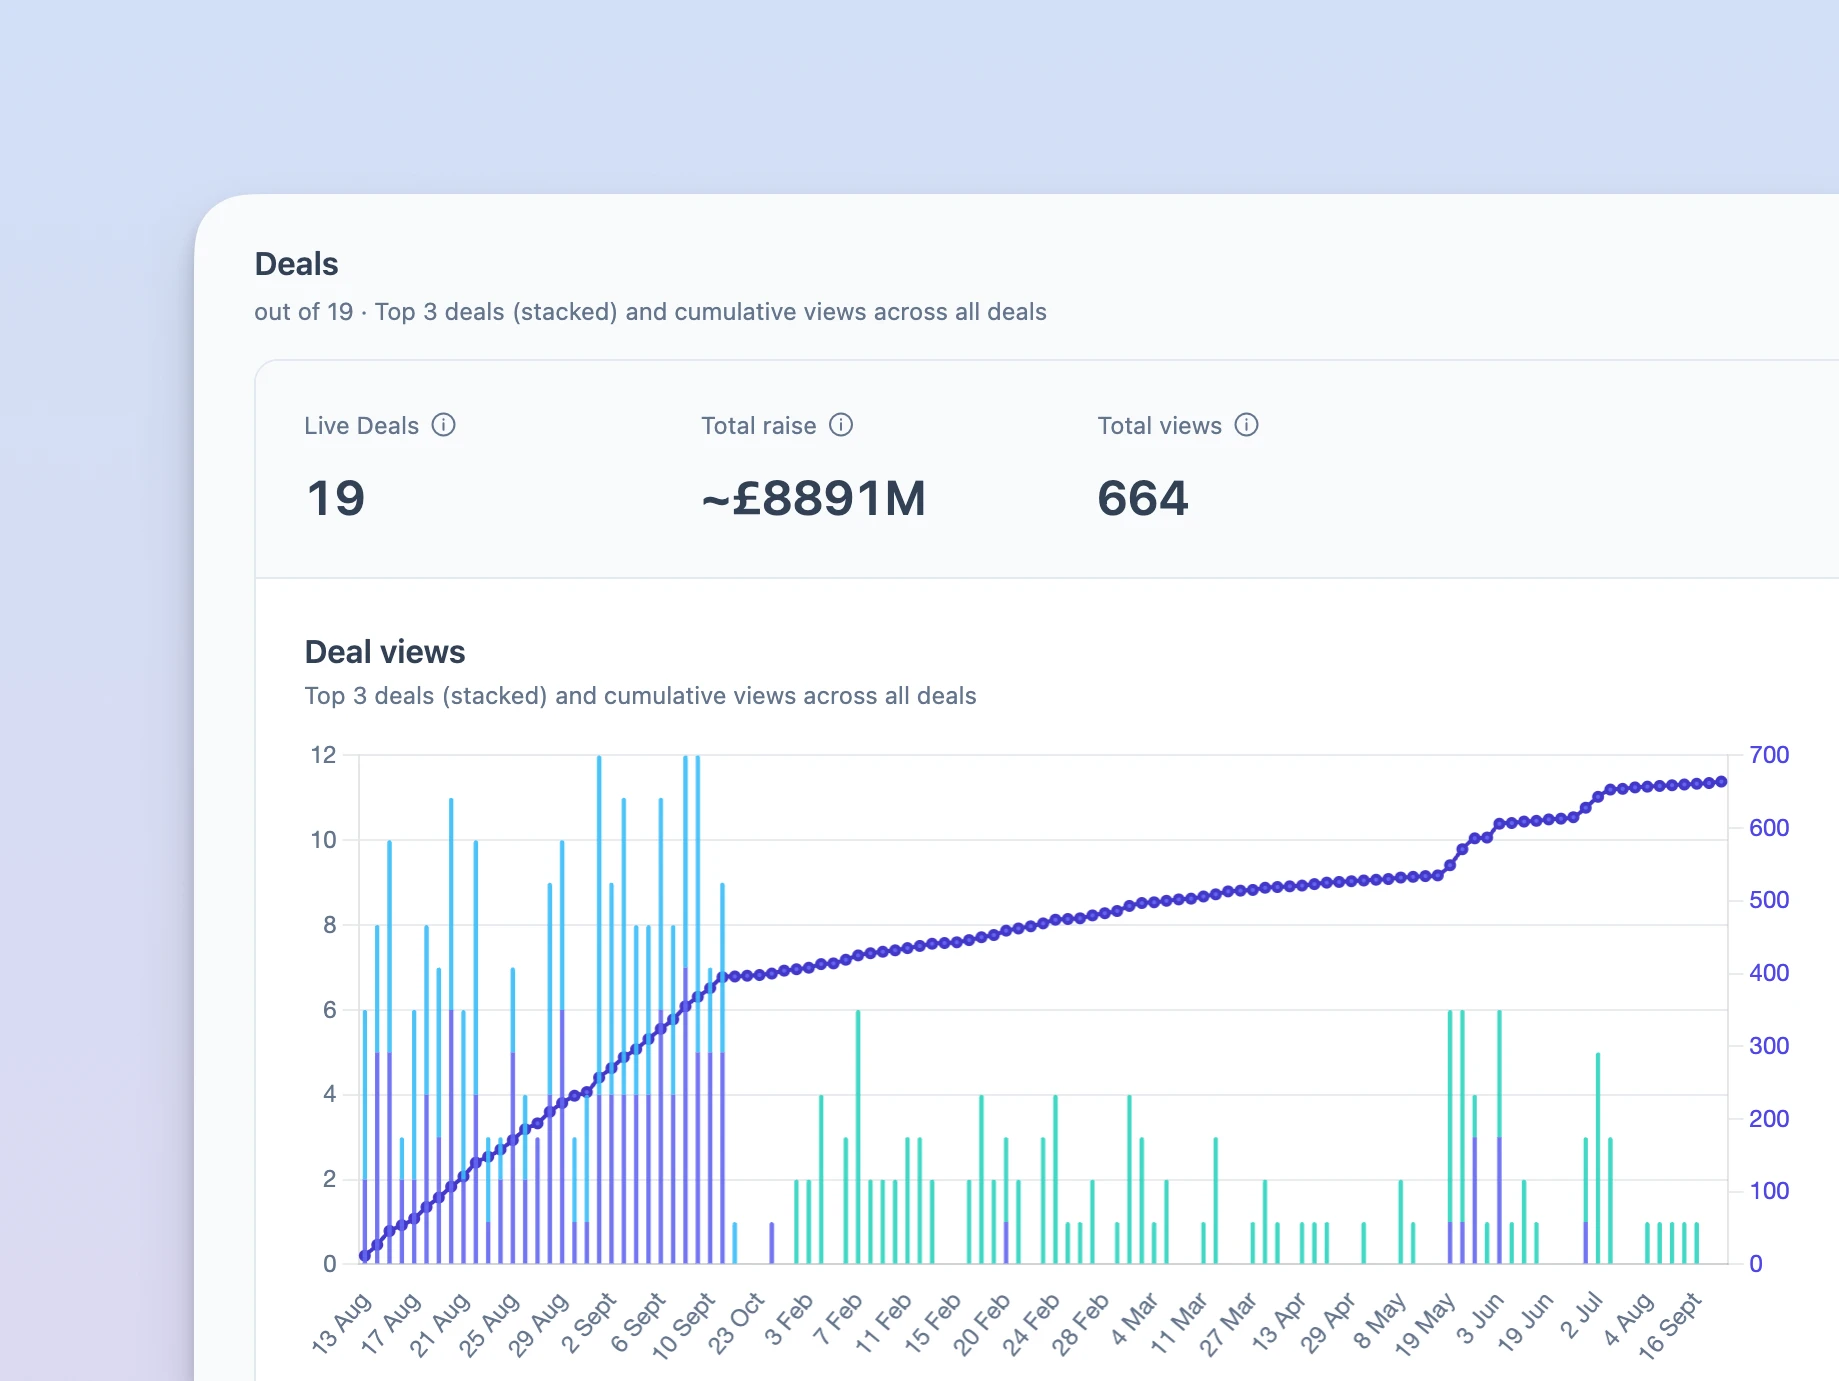
Task: Click the right axis value 200
Action: pos(1769,1119)
